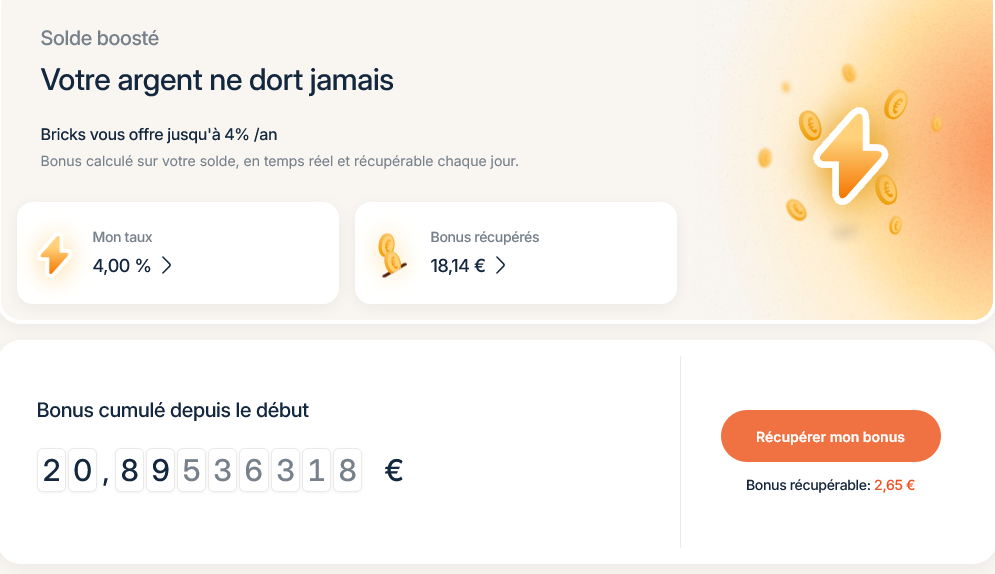Click the euro symbol after the counter
The width and height of the screenshot is (995, 574).
394,470
